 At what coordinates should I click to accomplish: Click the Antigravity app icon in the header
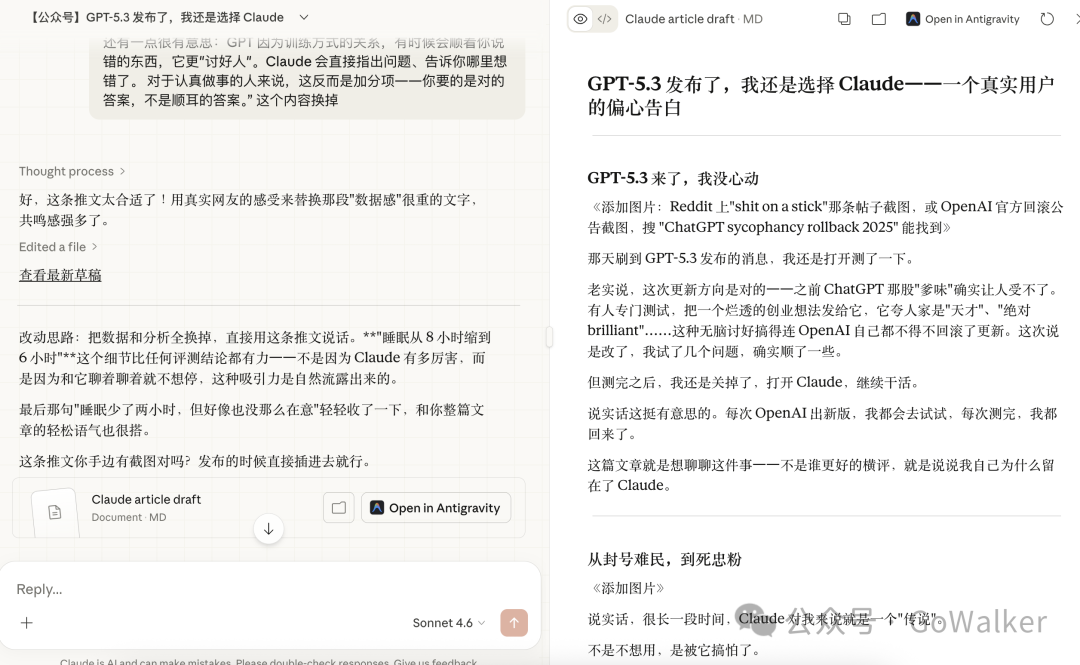click(913, 18)
